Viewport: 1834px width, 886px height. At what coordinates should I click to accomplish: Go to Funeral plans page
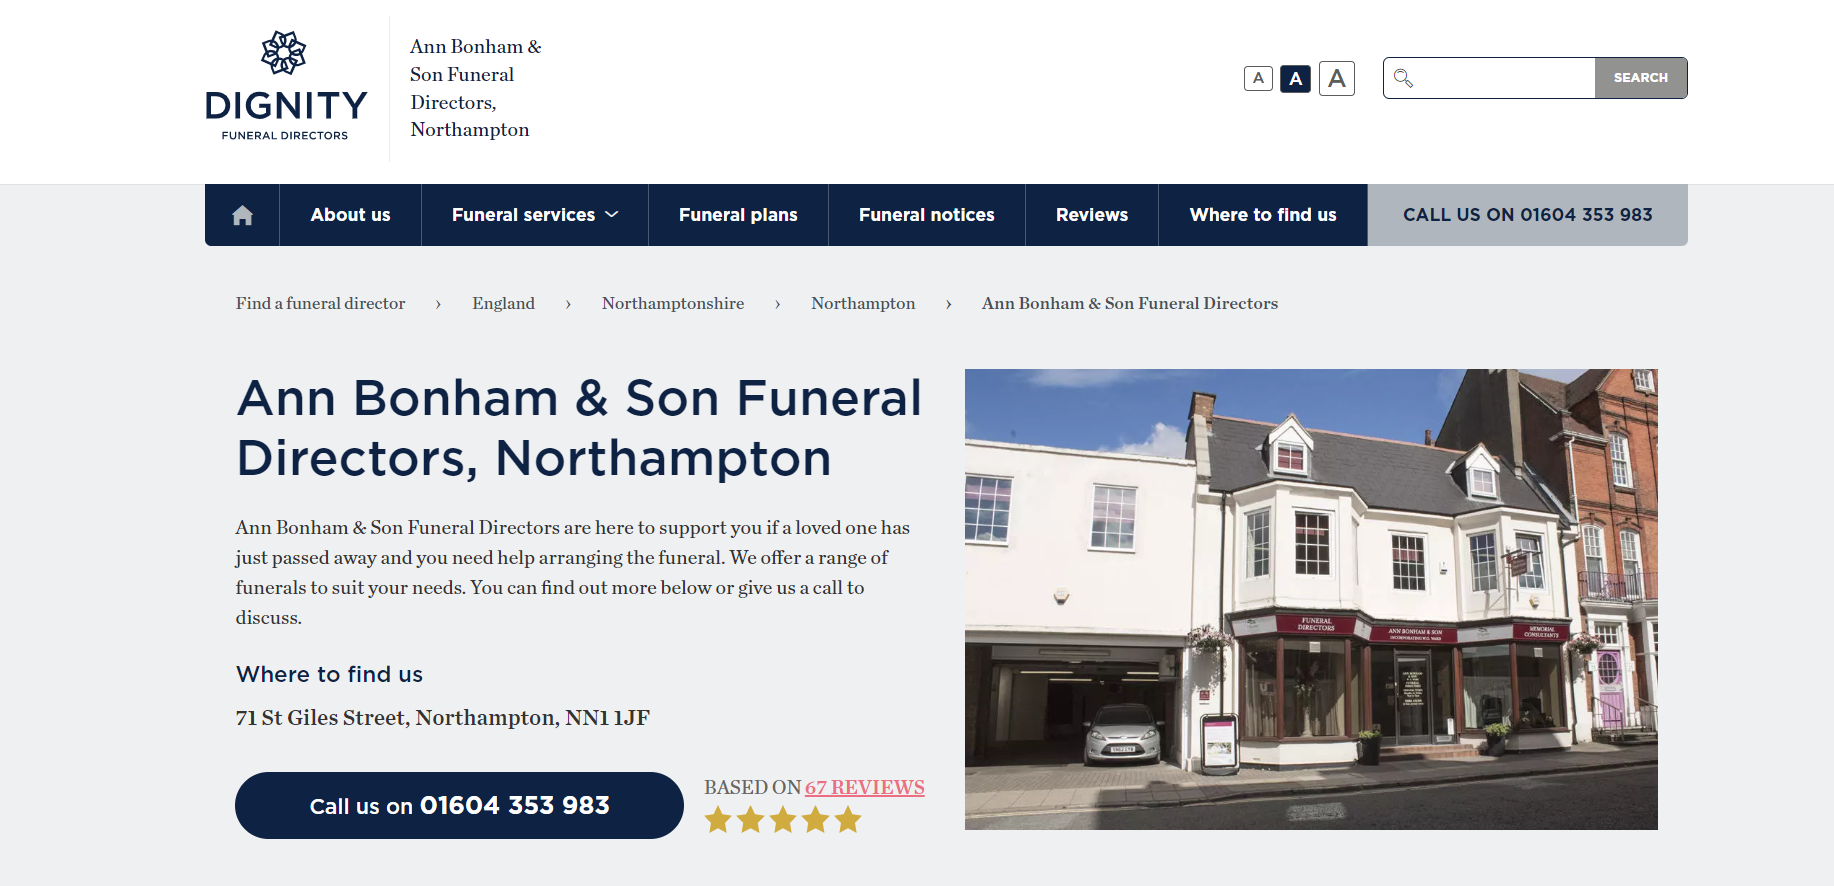(738, 215)
